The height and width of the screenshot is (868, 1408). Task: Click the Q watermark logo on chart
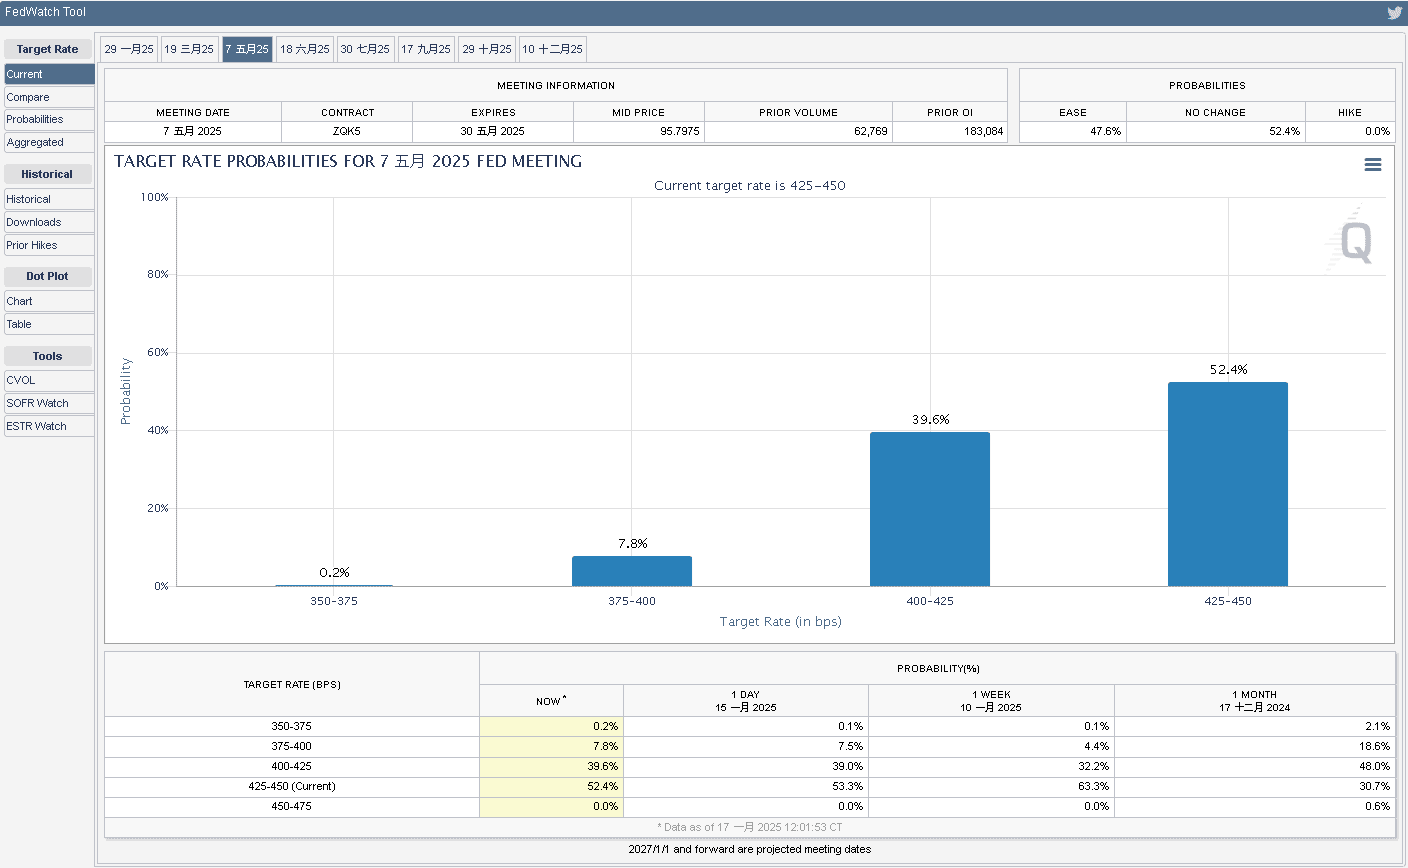[1355, 242]
